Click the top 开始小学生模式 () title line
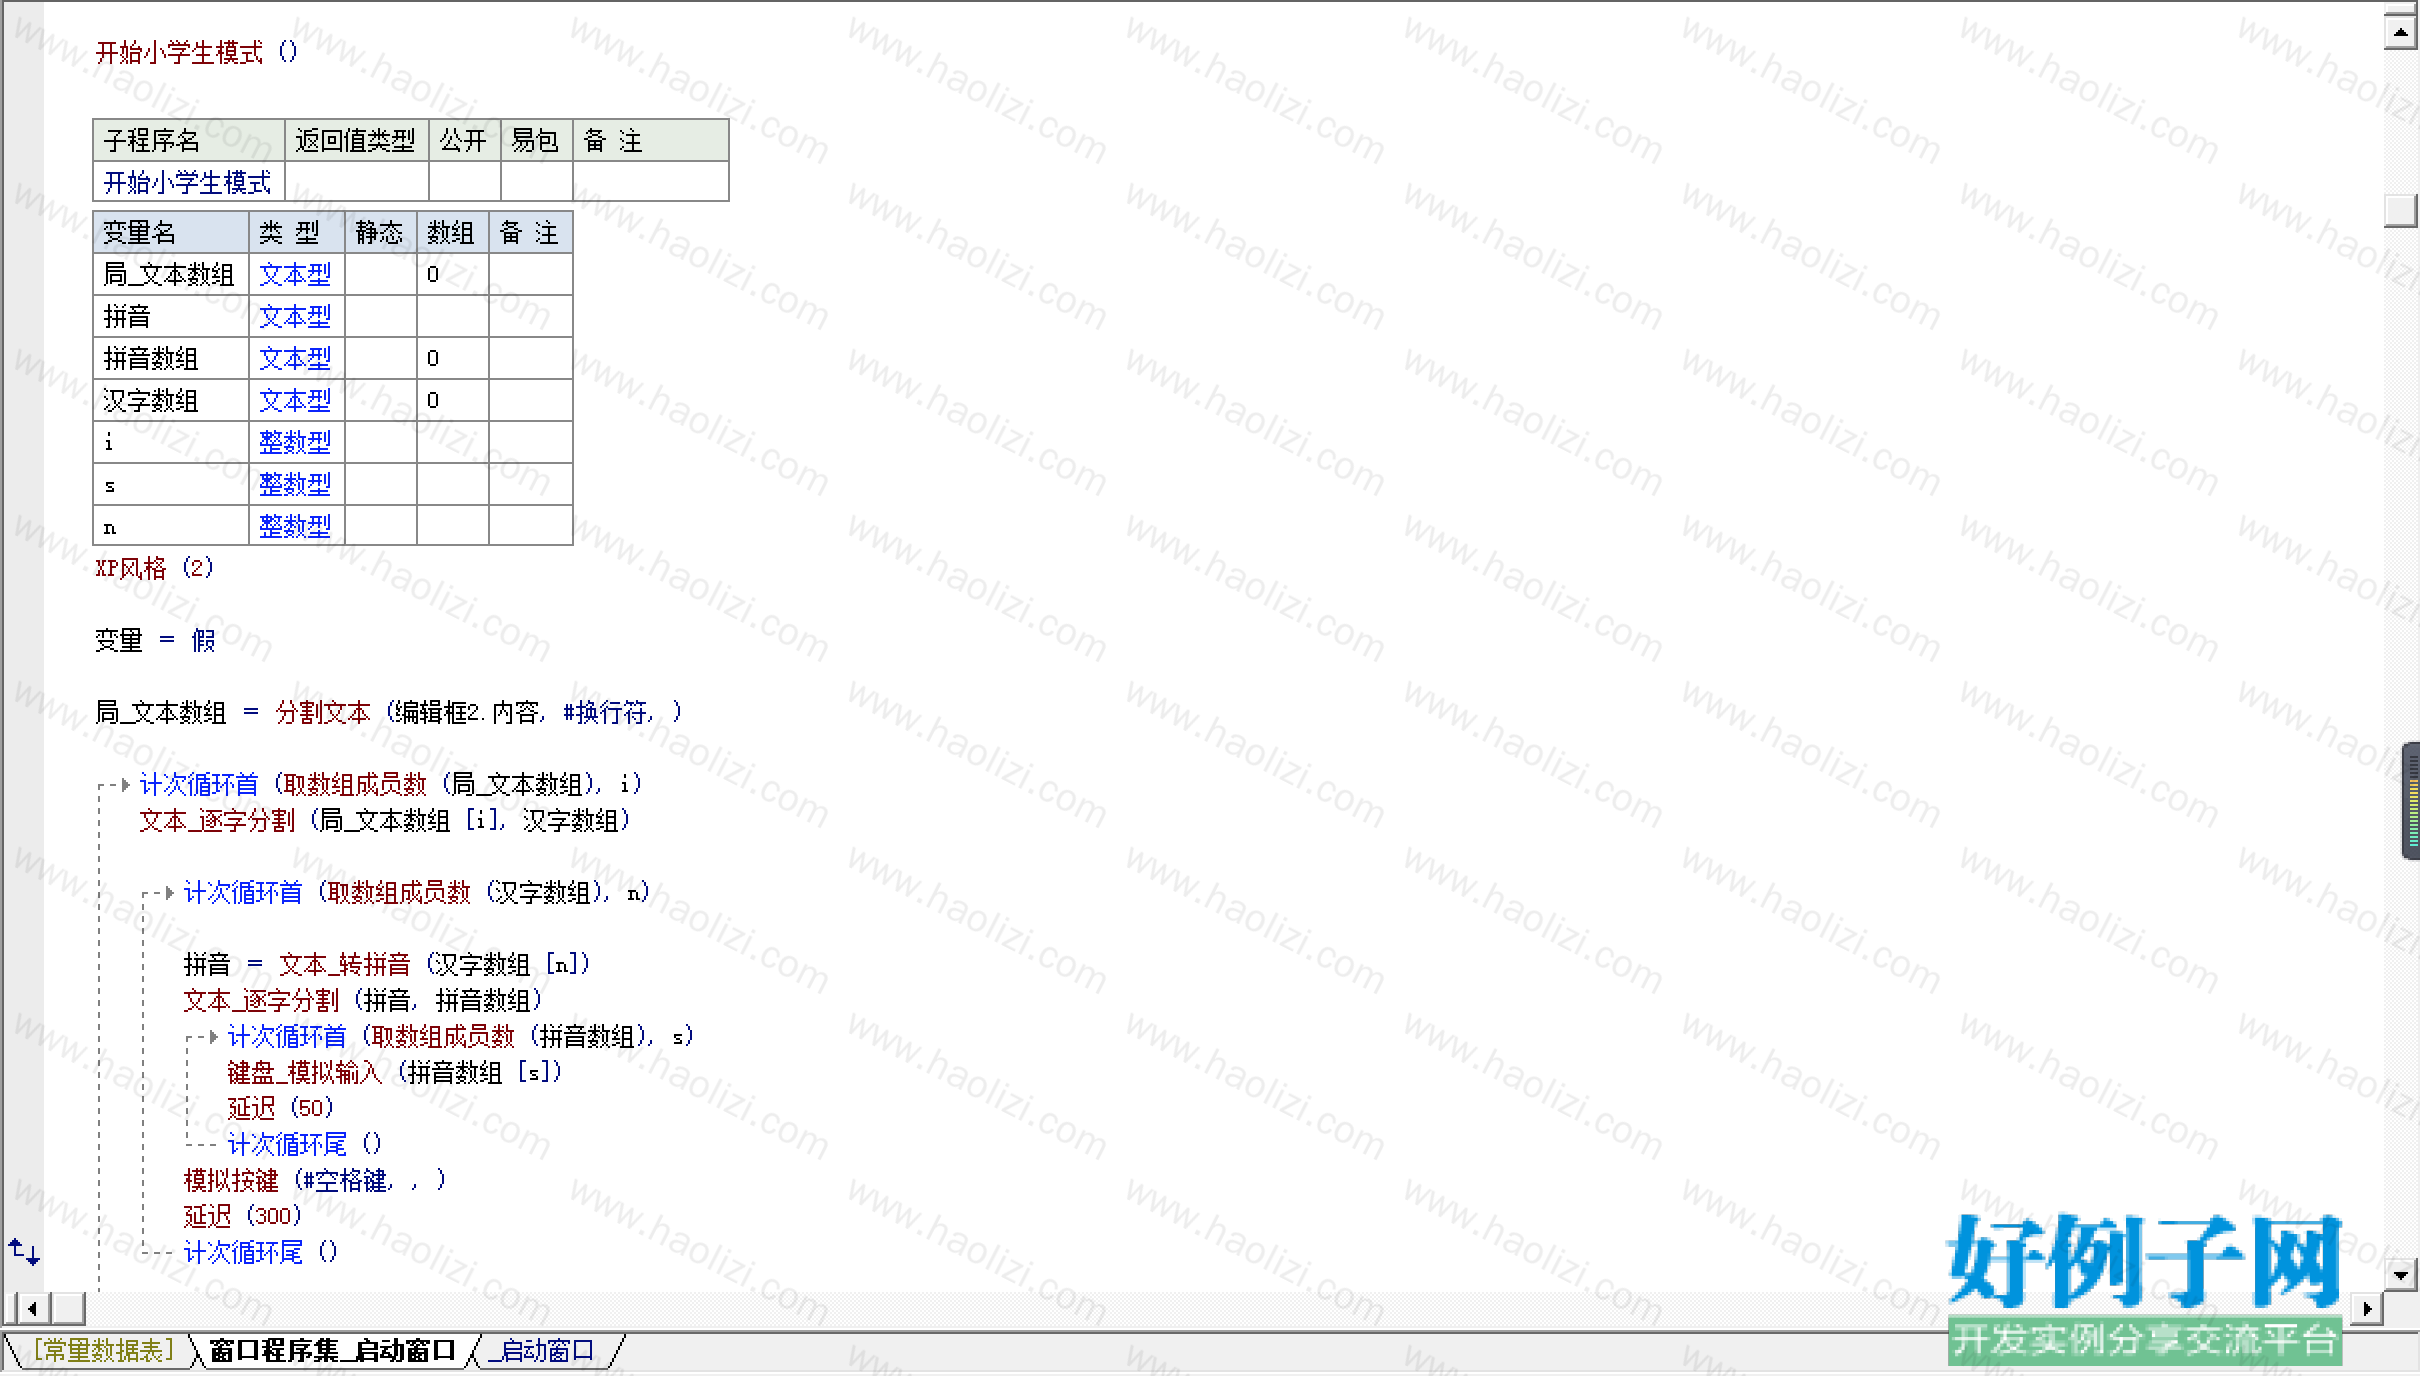The width and height of the screenshot is (2420, 1376). [196, 52]
